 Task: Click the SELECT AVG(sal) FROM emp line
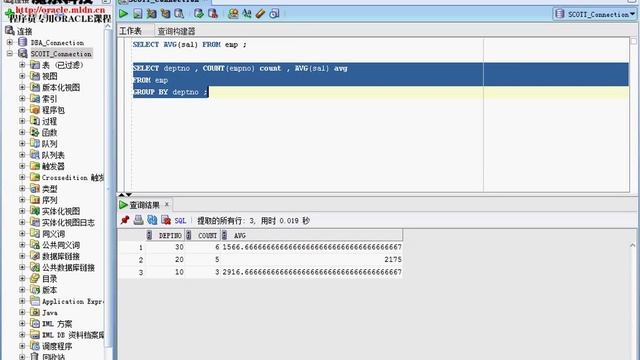pos(189,44)
